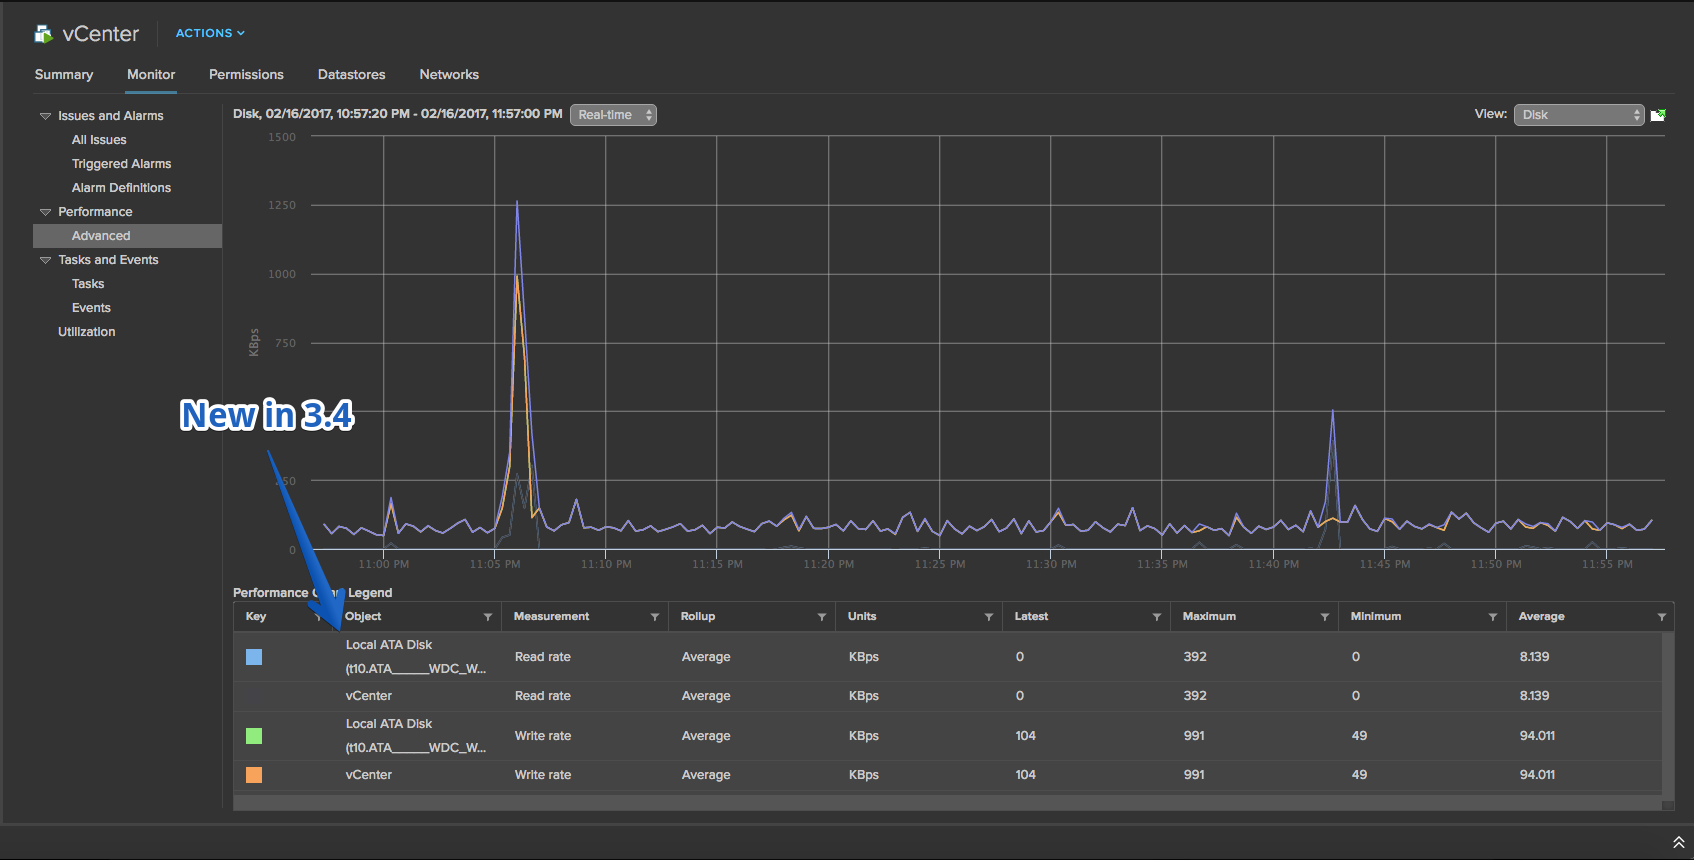Image resolution: width=1694 pixels, height=860 pixels.
Task: Sort by the Maximum column header
Action: coord(1209,617)
